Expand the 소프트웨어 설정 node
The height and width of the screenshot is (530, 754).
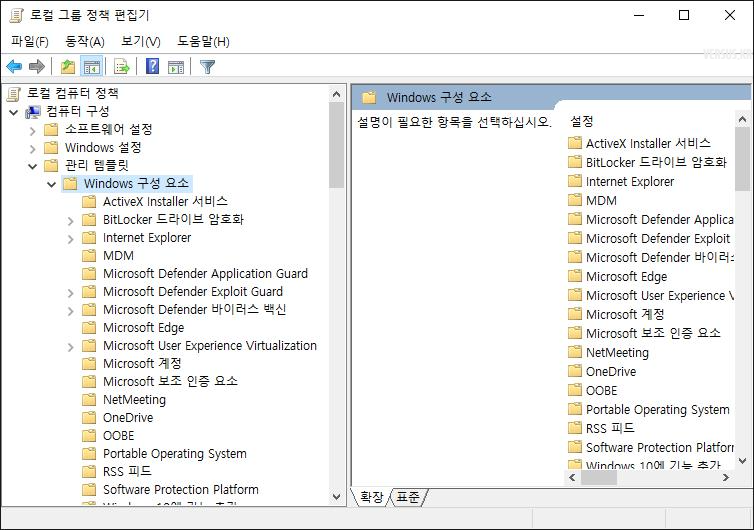click(33, 130)
